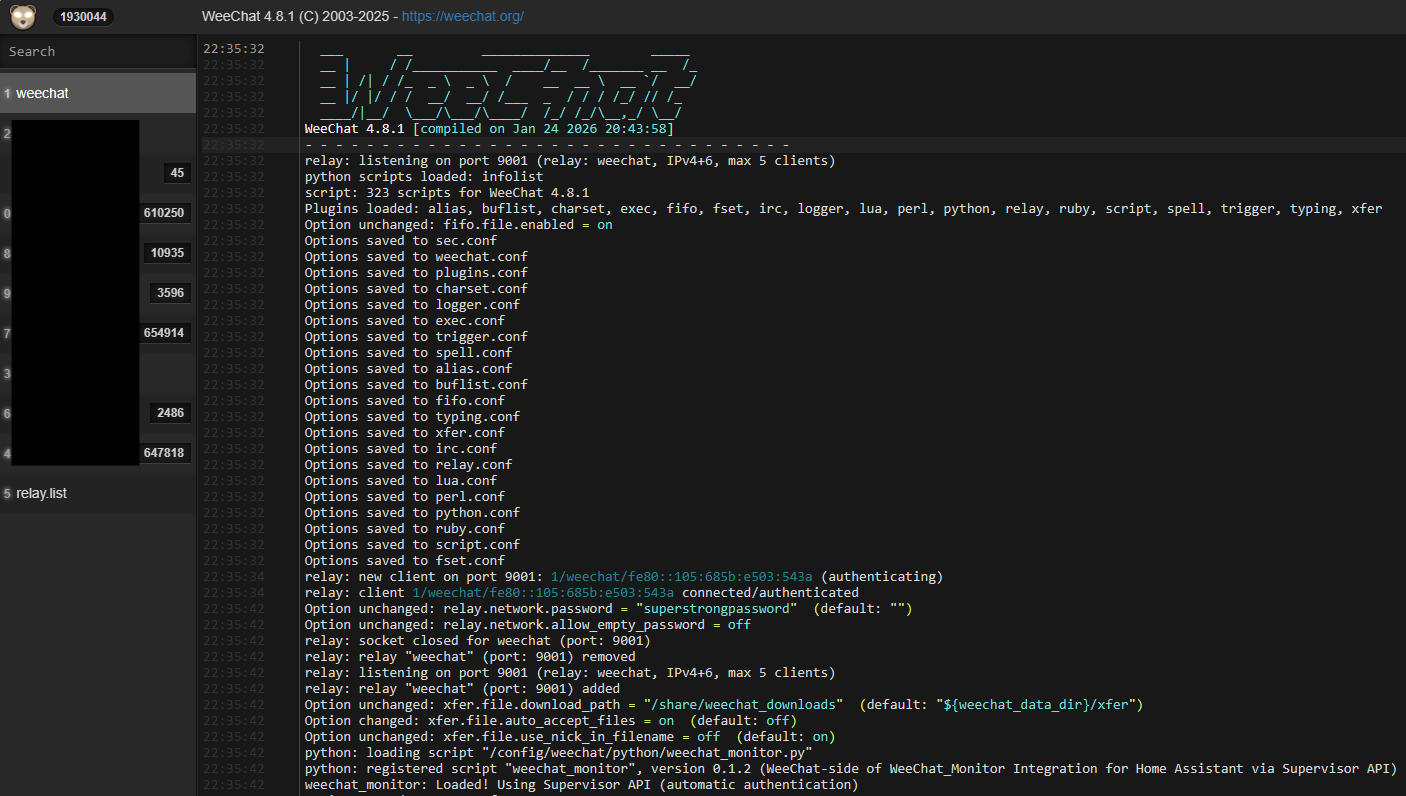
Task: Click the 2486 unread badge
Action: click(x=171, y=413)
